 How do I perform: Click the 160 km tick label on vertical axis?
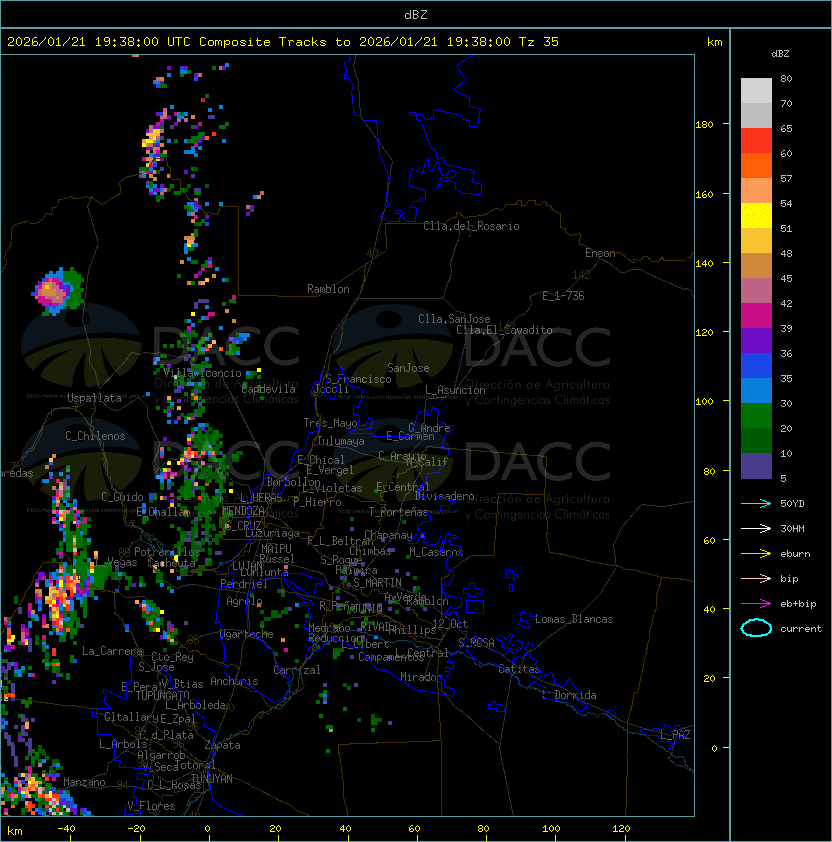[704, 194]
